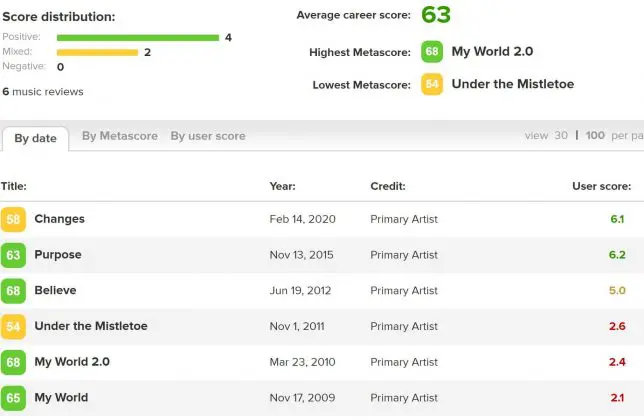Click the yellow 58 badge for Changes

tap(13, 219)
